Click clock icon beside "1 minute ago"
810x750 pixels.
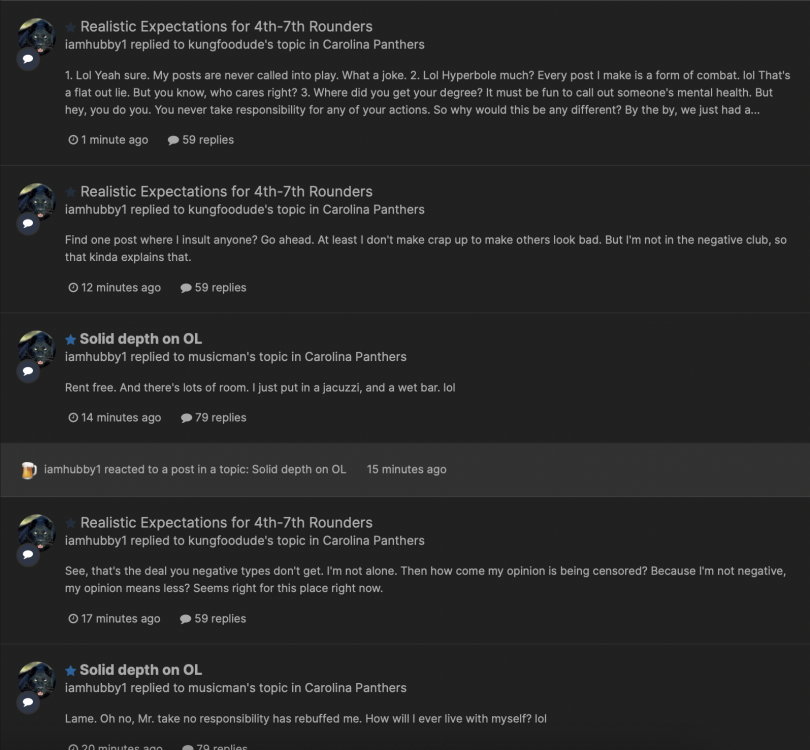click(73, 140)
